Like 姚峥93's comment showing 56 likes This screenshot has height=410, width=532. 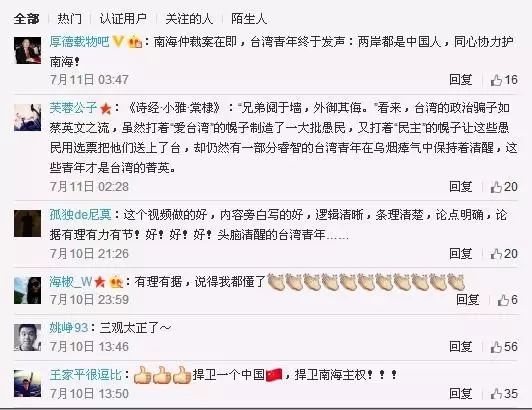coord(496,347)
